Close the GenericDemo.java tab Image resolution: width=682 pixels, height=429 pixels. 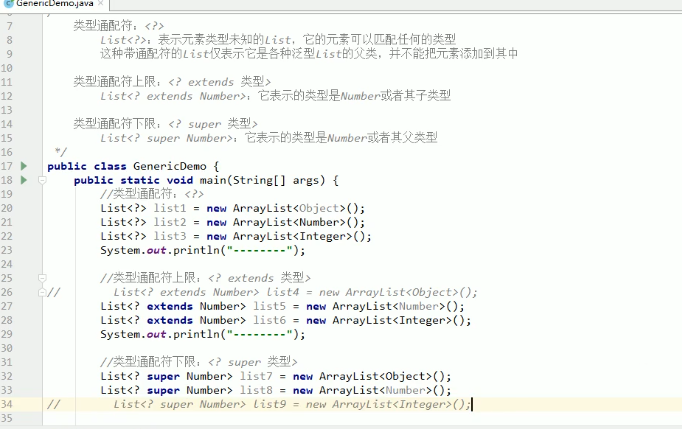[101, 3]
